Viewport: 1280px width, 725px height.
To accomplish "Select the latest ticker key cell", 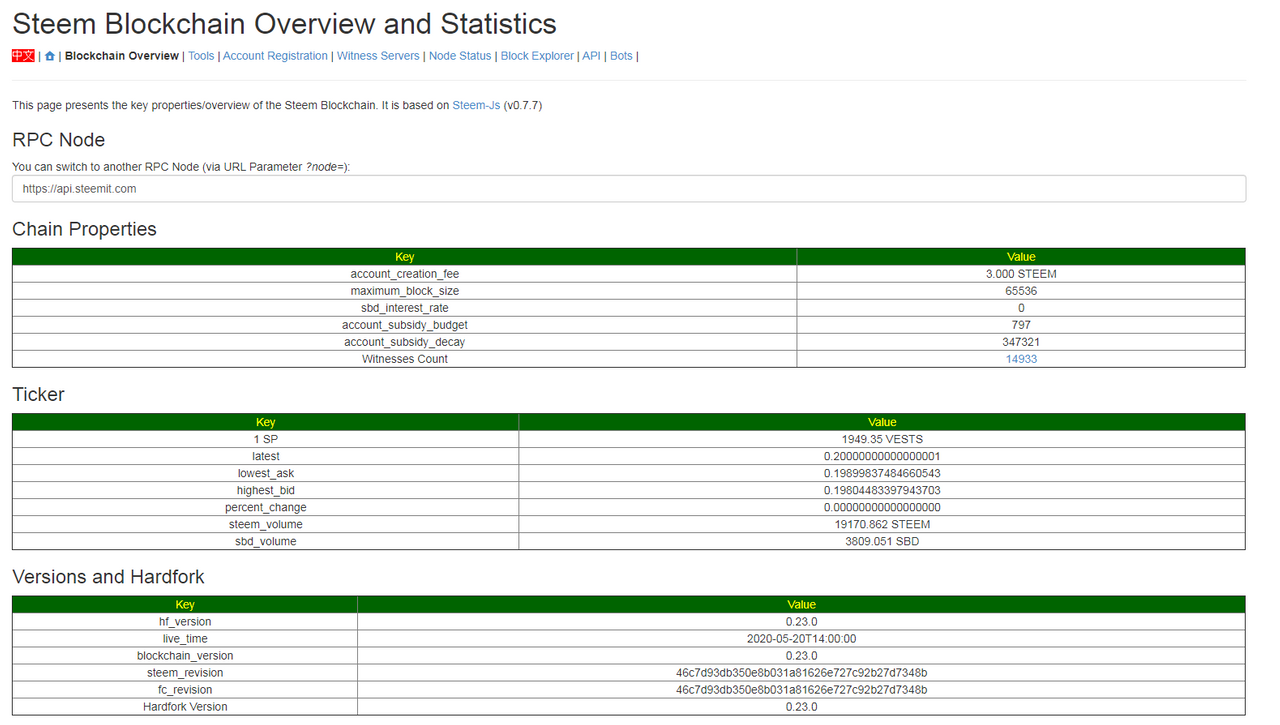I will click(x=266, y=456).
